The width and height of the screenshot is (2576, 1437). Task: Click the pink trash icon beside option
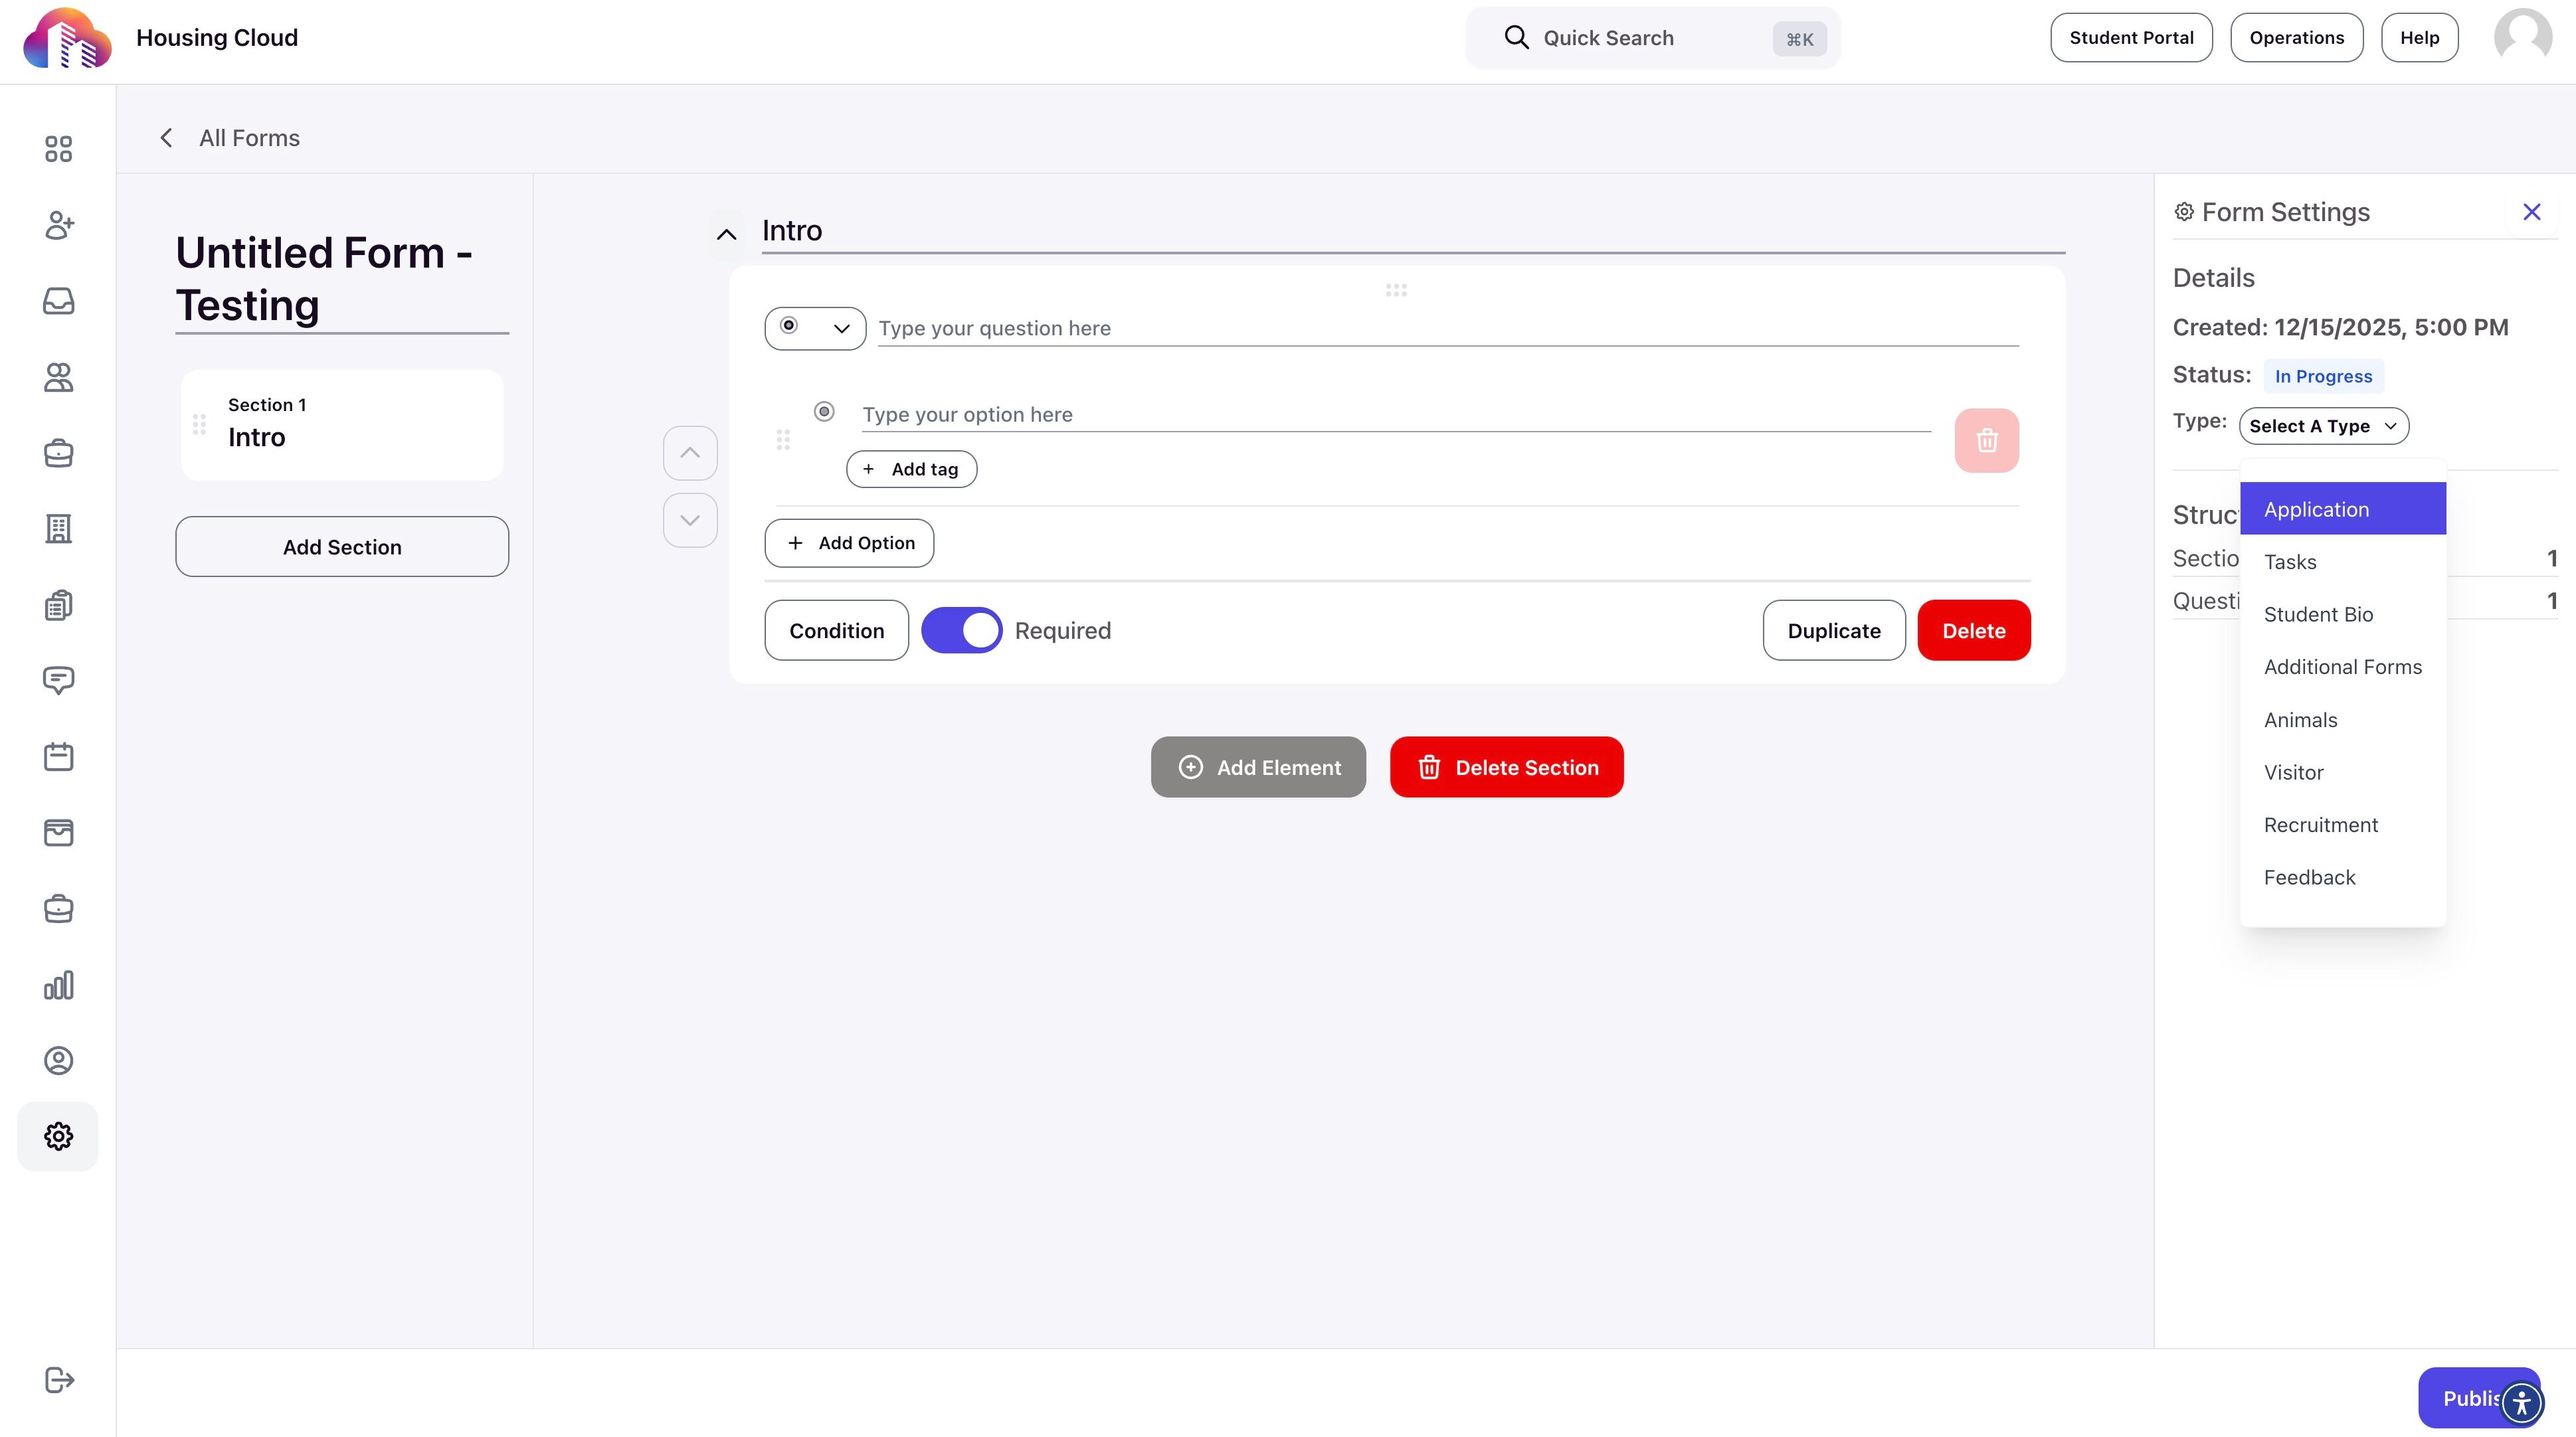[1986, 440]
